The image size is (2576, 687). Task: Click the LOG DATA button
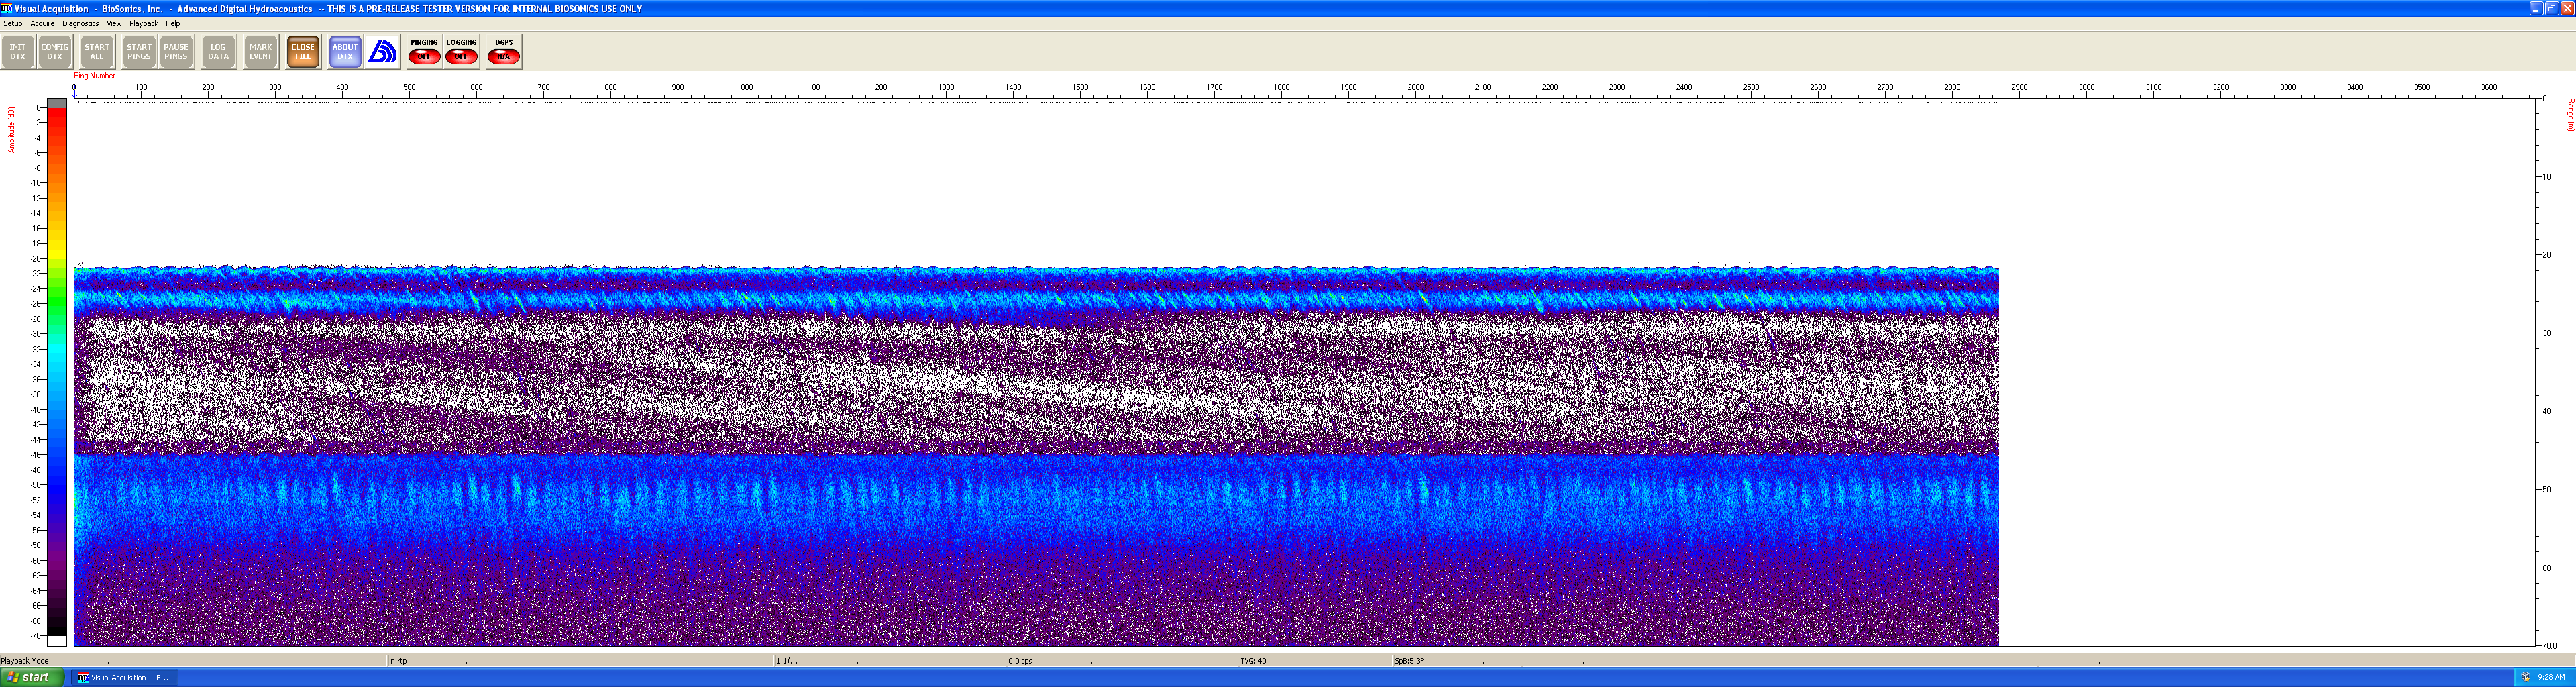pos(218,51)
